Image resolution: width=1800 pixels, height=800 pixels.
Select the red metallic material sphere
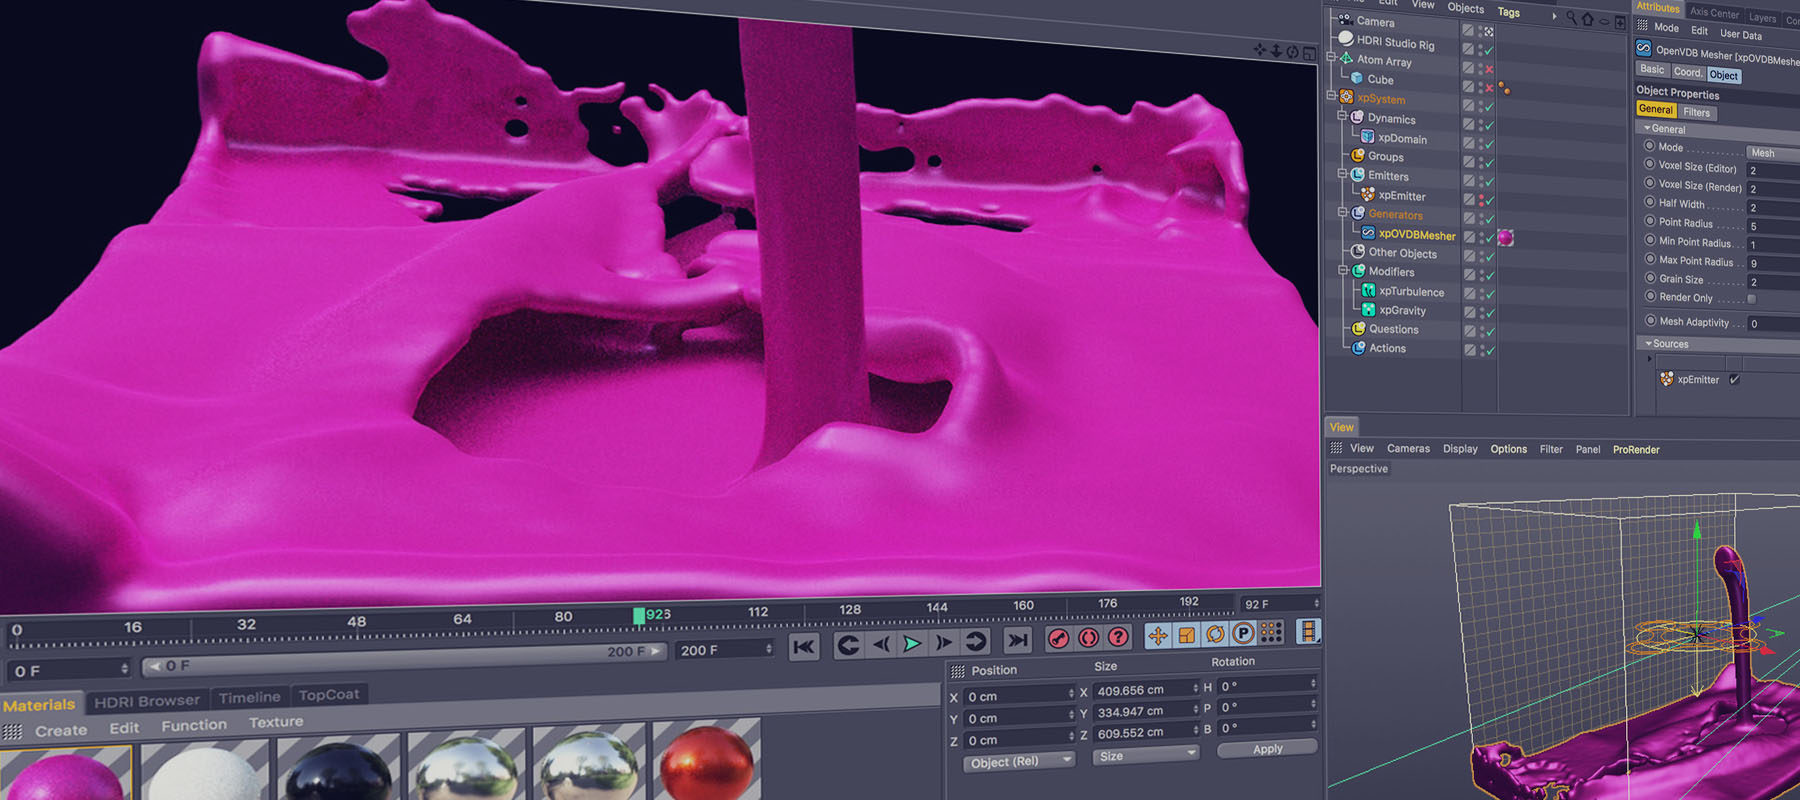705,764
